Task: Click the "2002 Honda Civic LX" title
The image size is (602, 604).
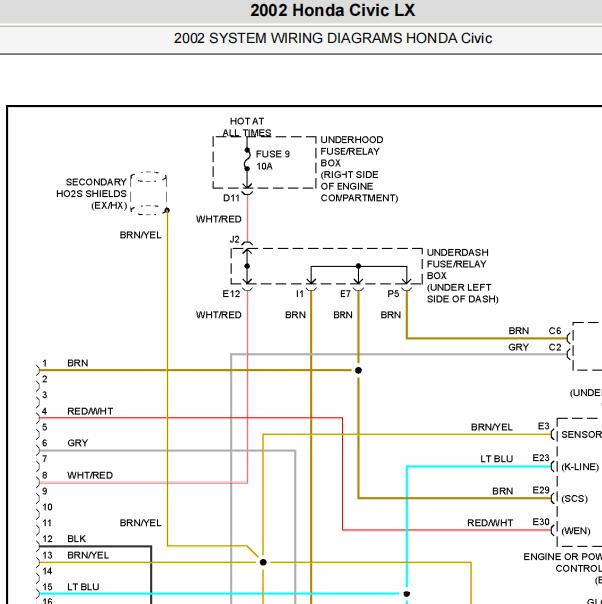Action: tap(333, 10)
